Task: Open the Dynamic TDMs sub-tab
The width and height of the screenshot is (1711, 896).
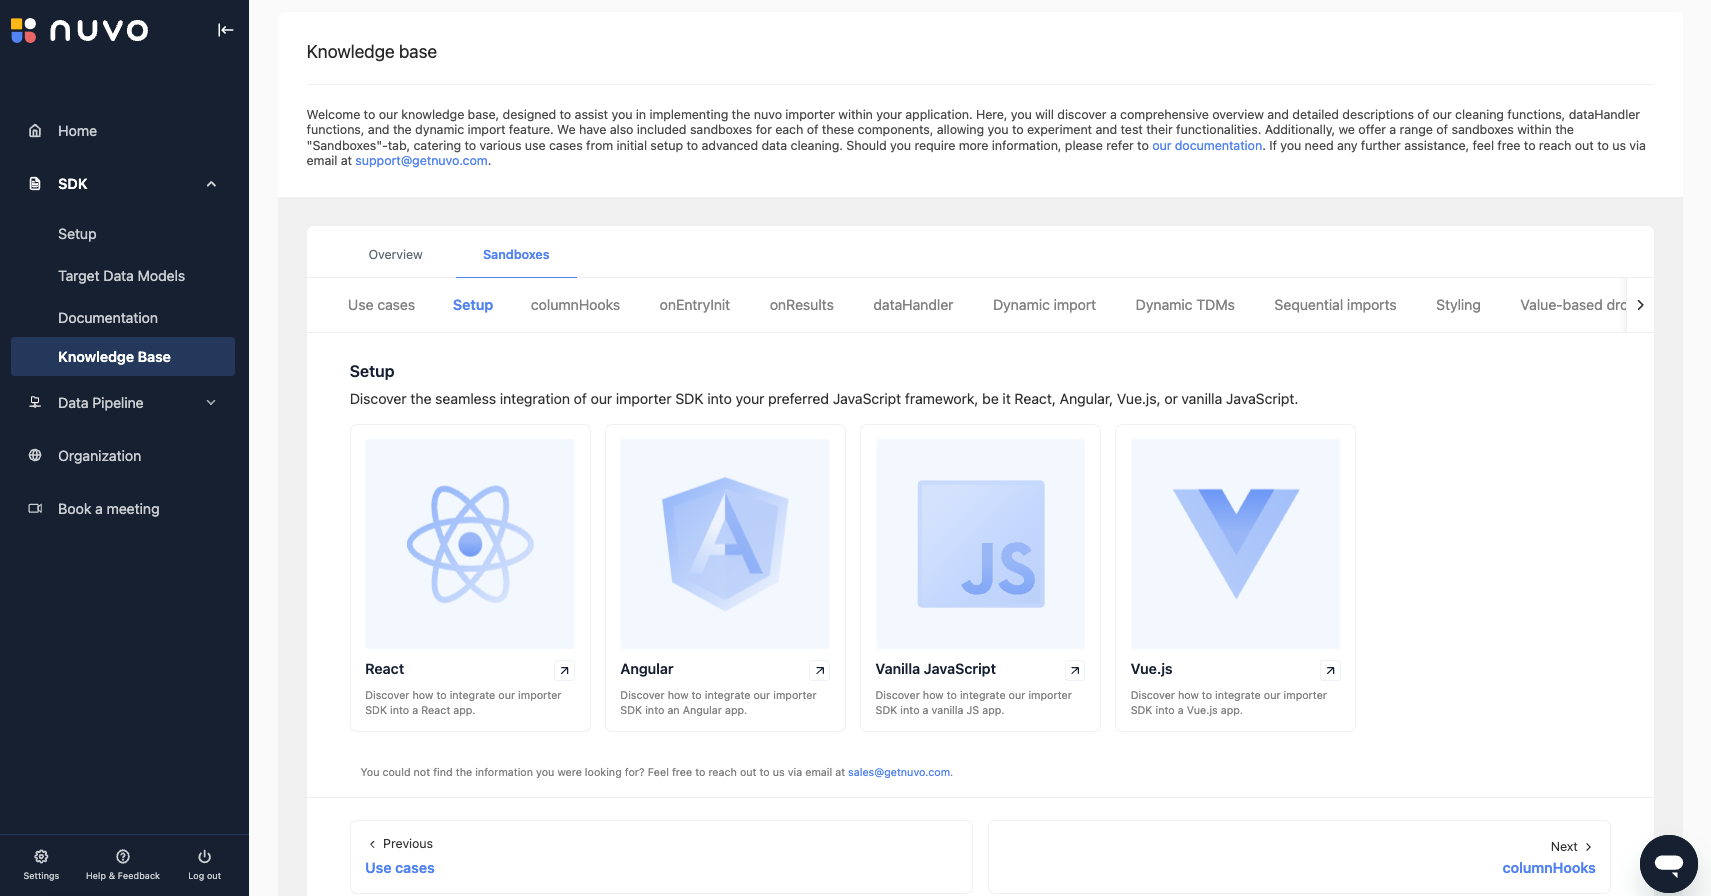Action: (1185, 305)
